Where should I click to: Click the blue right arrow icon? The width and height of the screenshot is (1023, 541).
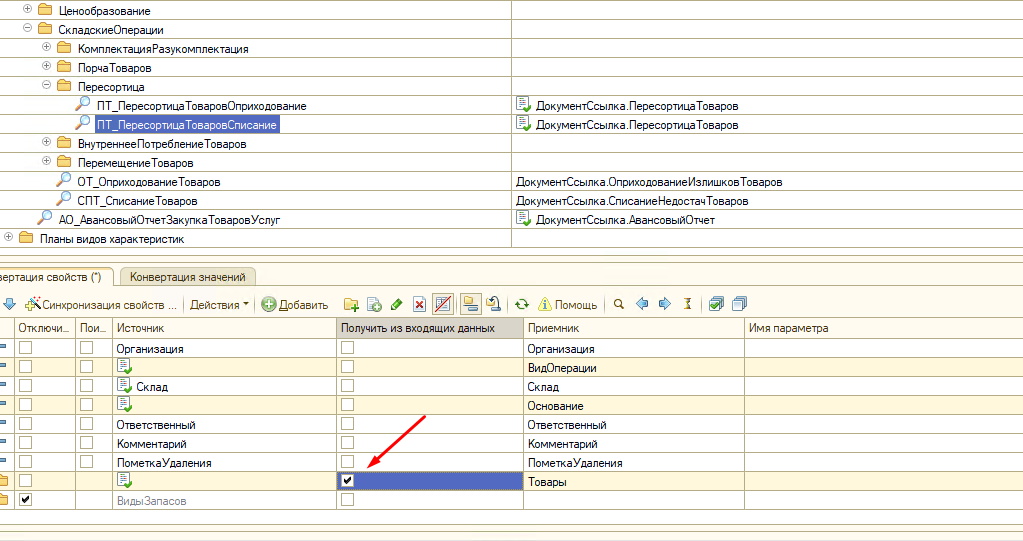pos(664,305)
